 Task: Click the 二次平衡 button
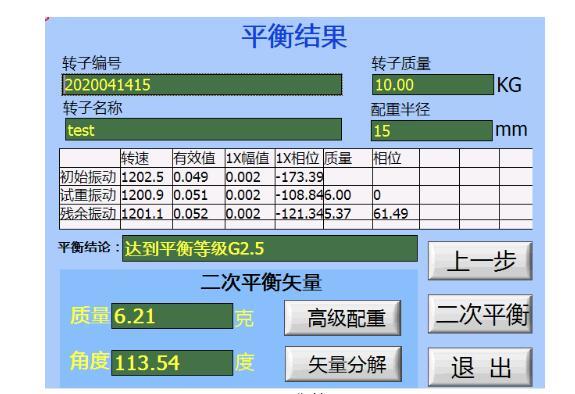tap(480, 314)
